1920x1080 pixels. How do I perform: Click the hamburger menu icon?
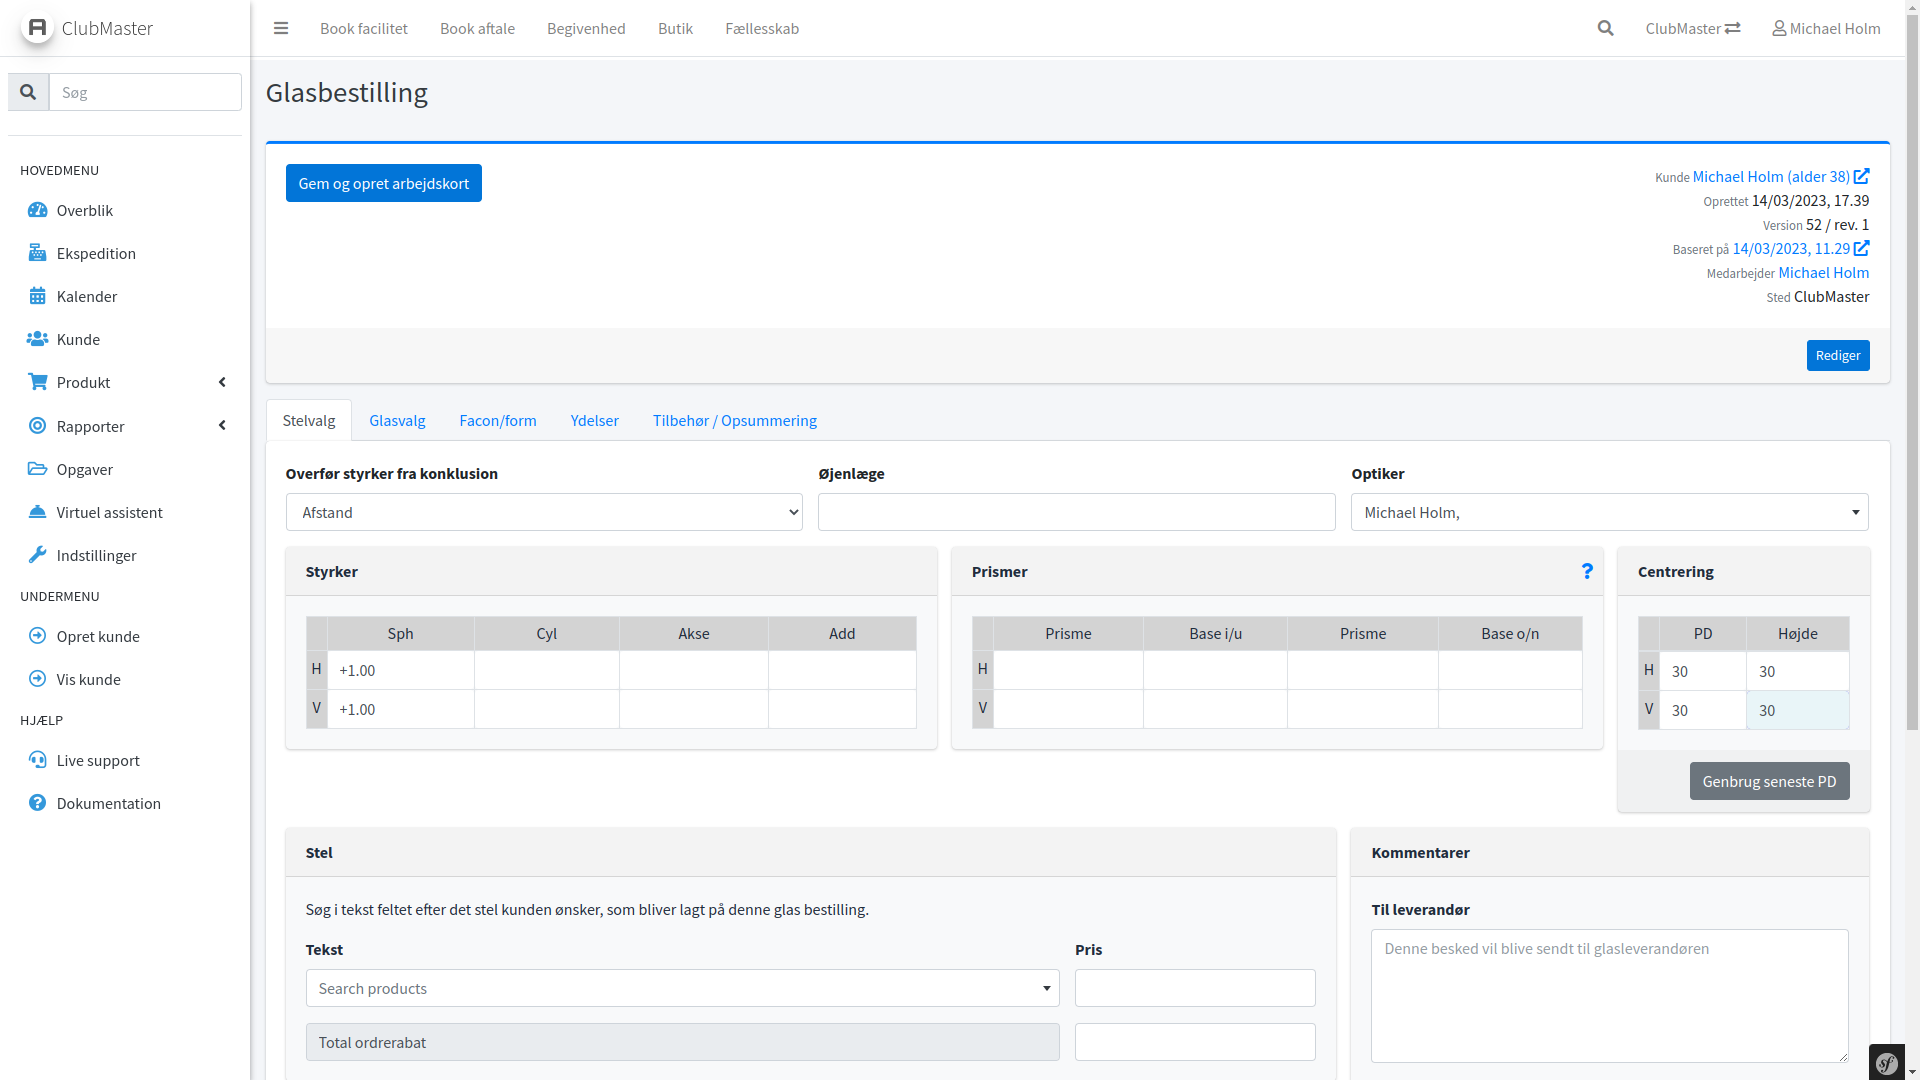coord(281,28)
